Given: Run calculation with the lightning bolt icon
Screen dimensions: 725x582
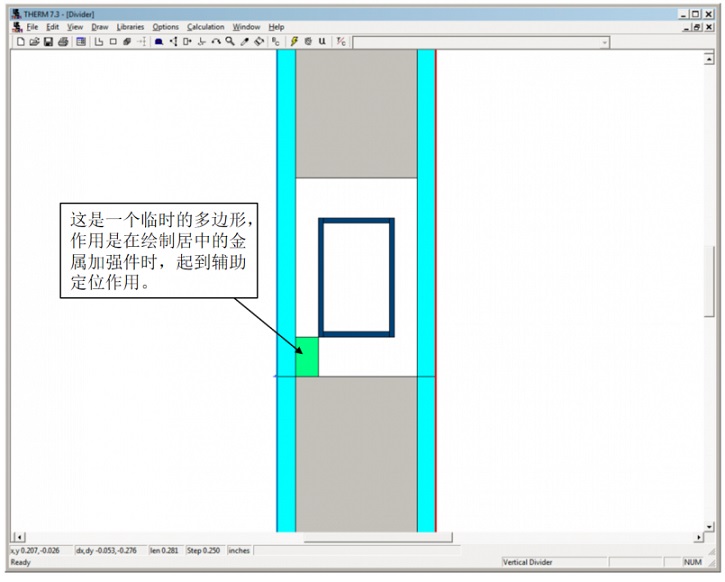Looking at the screenshot, I should [x=294, y=42].
